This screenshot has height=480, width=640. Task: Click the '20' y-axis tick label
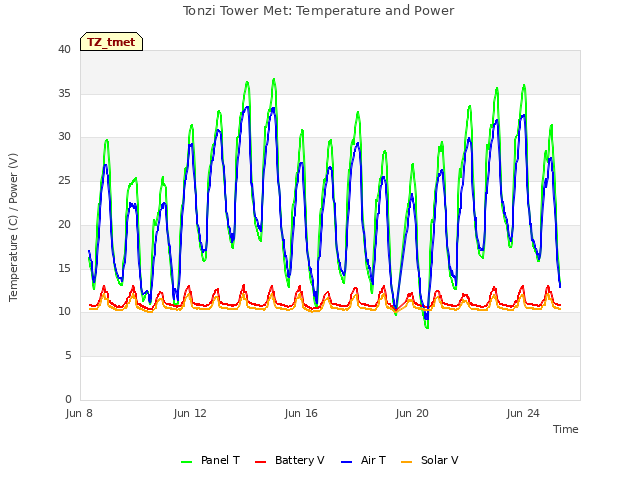64,224
